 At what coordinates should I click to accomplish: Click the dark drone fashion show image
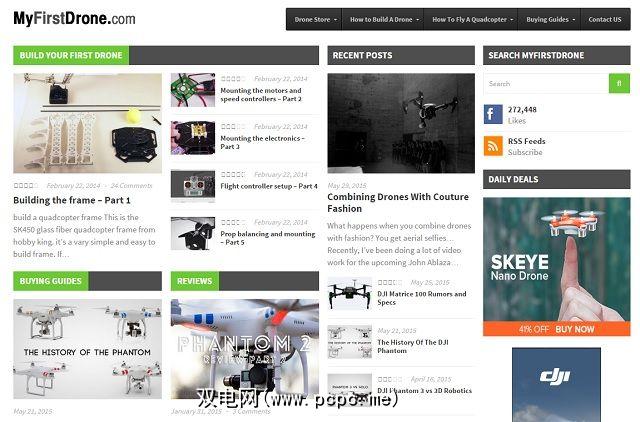[401, 123]
